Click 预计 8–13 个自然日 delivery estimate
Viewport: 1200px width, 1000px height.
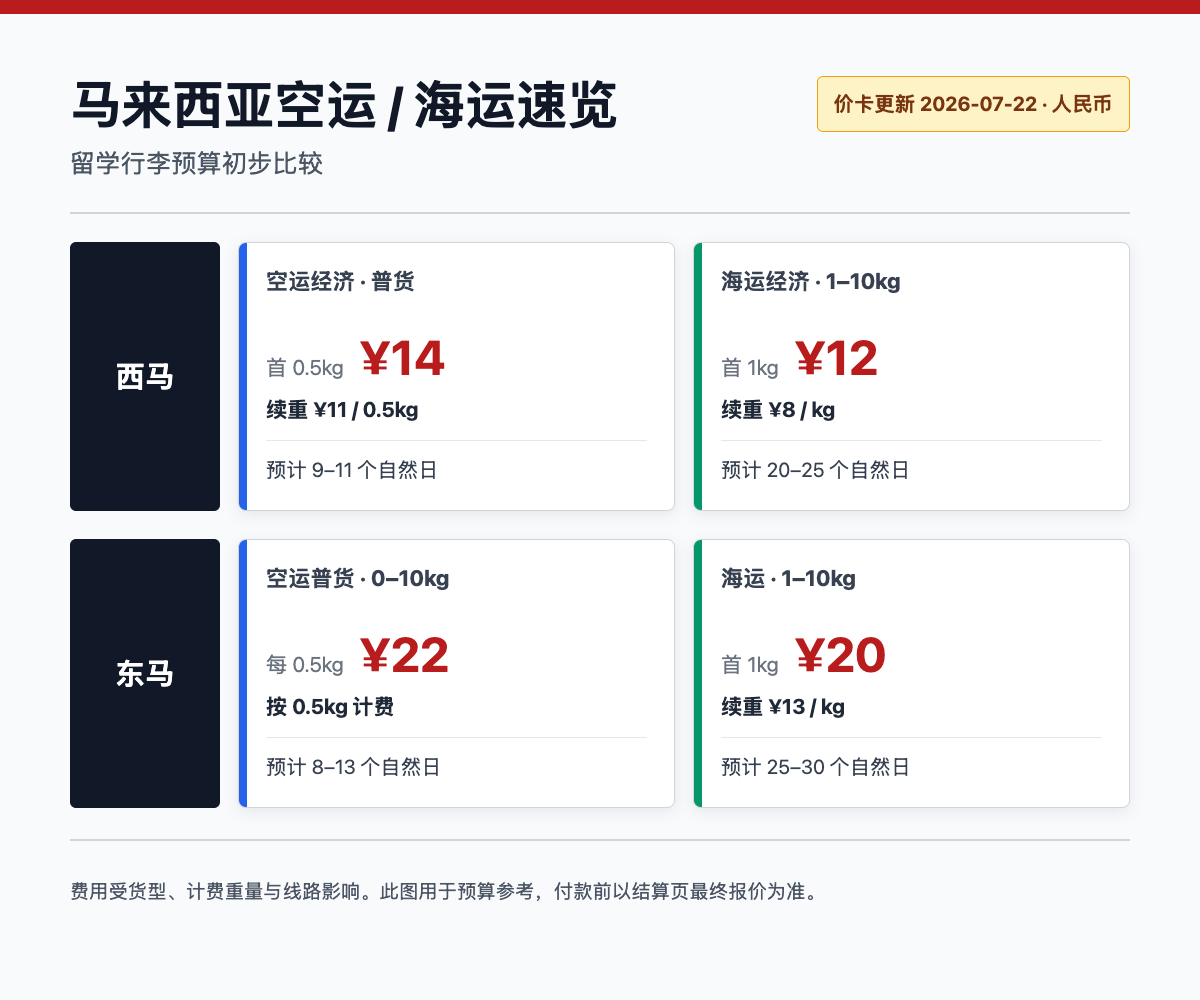click(x=353, y=767)
